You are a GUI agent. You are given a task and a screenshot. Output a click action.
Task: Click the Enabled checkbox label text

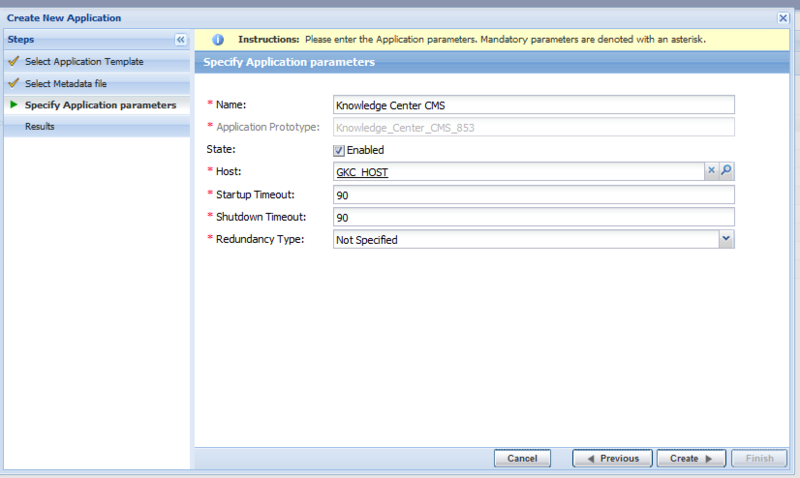365,150
